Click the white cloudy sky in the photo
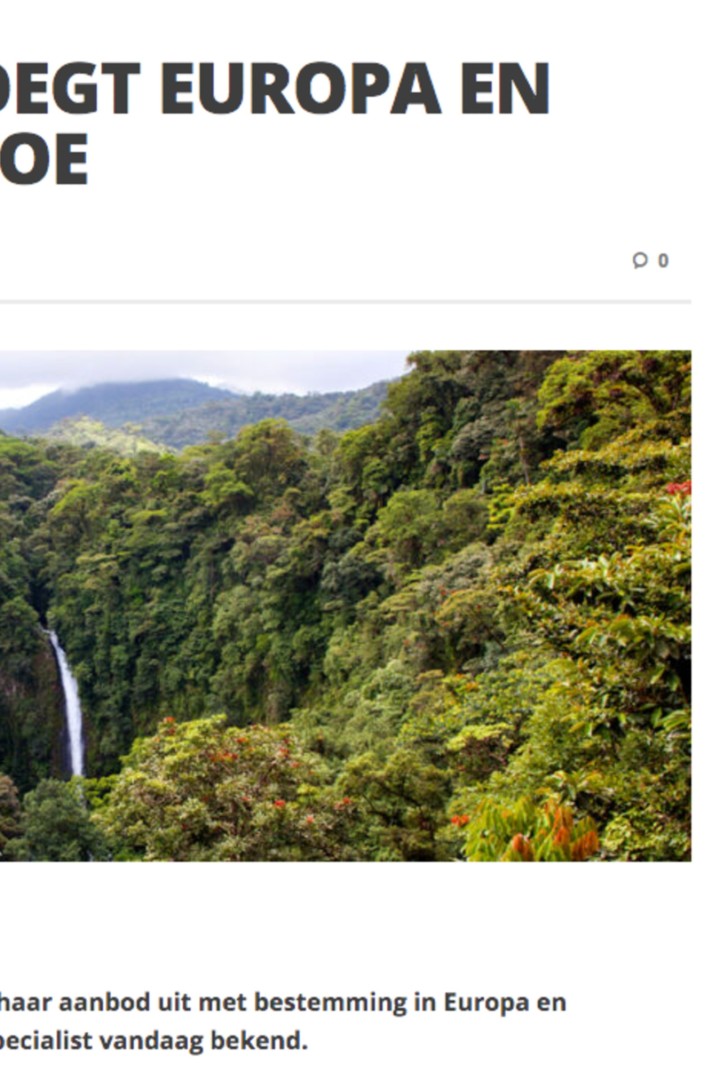Image resolution: width=720 pixels, height=1080 pixels. 207,368
